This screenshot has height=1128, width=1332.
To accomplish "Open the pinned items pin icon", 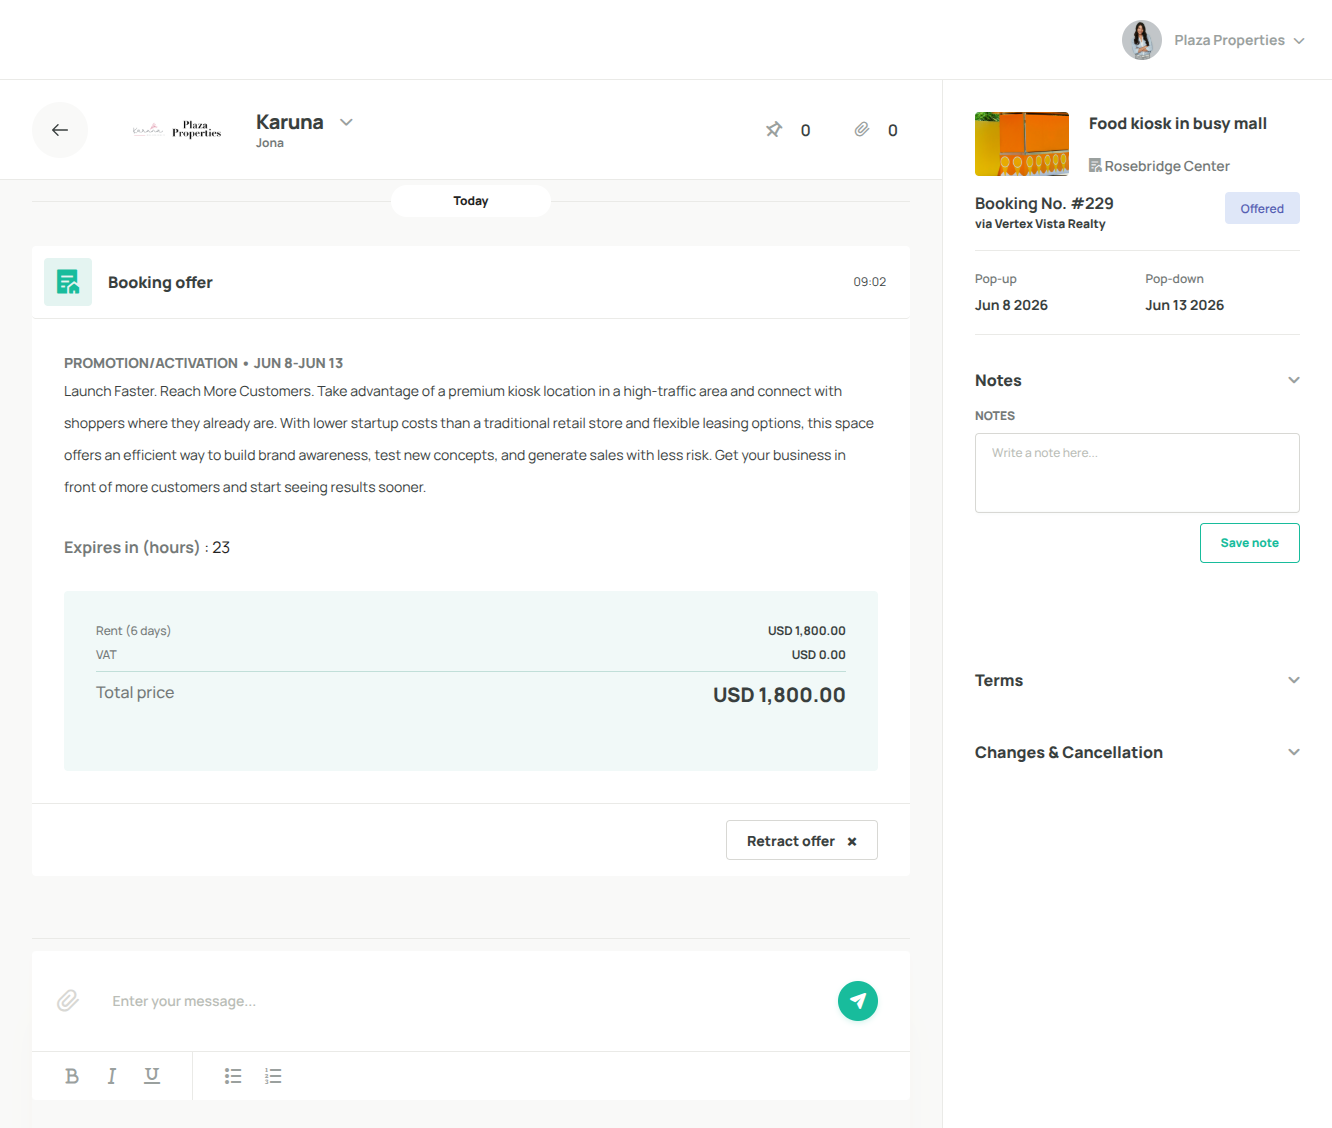I will coord(774,130).
